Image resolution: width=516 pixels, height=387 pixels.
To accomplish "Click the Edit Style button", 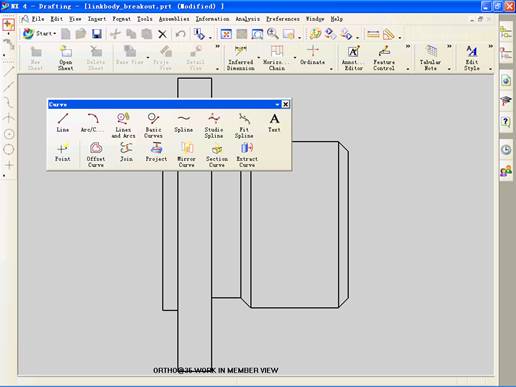I will (x=472, y=58).
